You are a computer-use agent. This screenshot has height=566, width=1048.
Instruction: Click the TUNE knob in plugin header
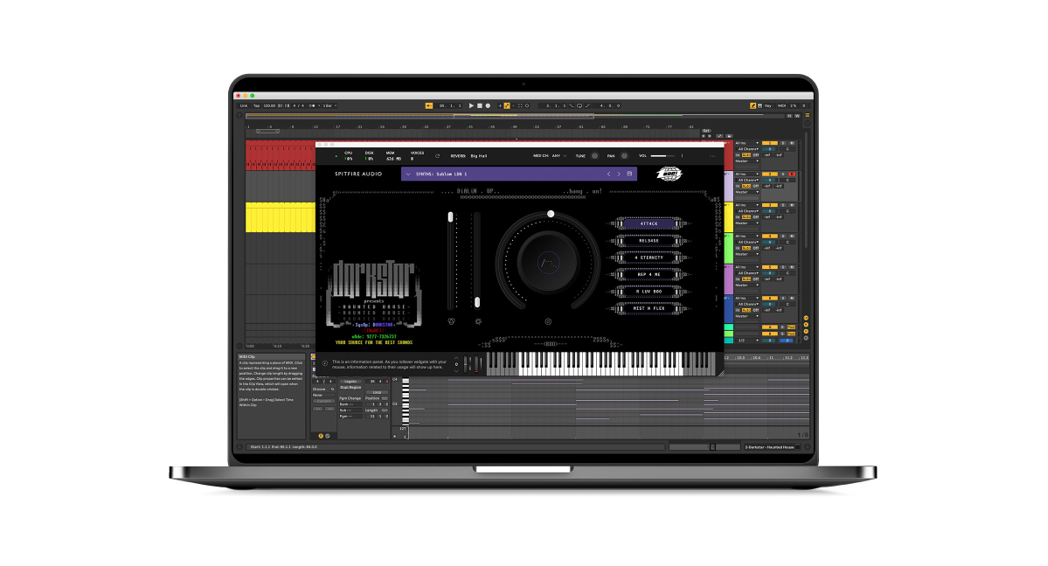[x=595, y=156]
